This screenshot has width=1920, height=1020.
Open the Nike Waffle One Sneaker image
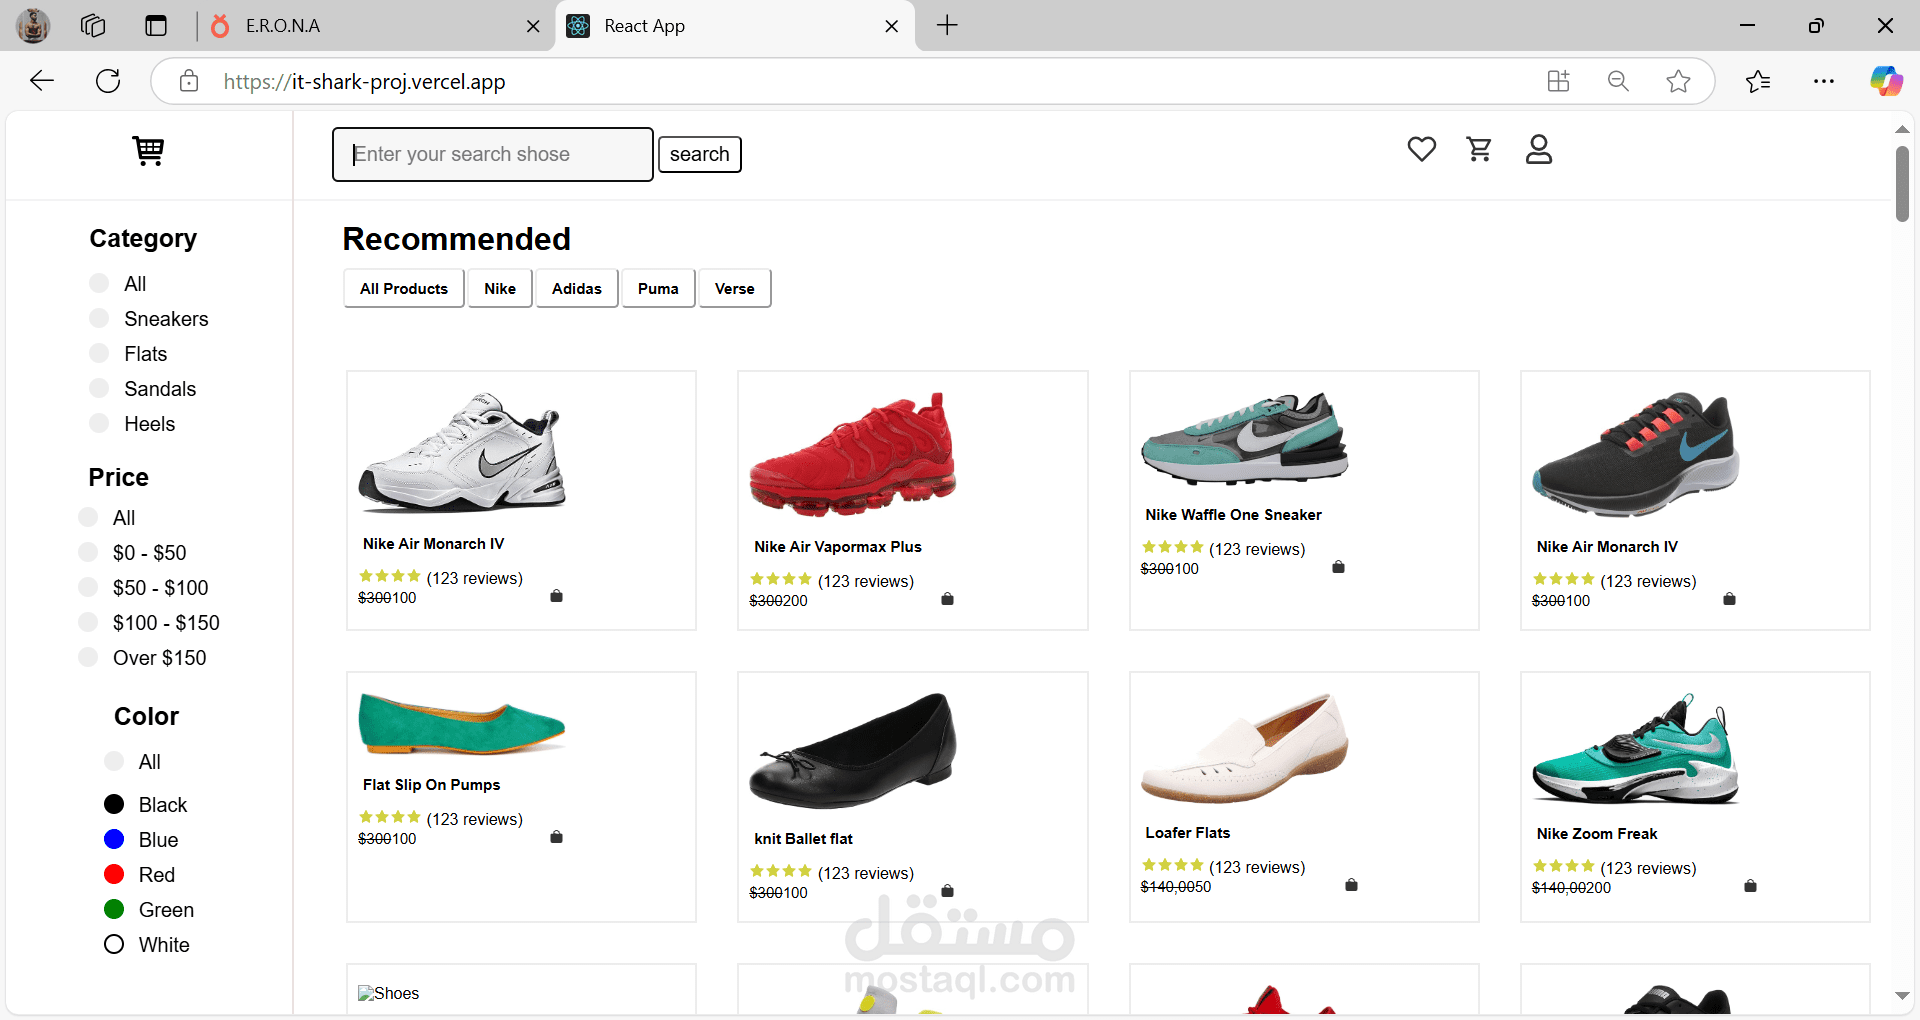coord(1244,439)
